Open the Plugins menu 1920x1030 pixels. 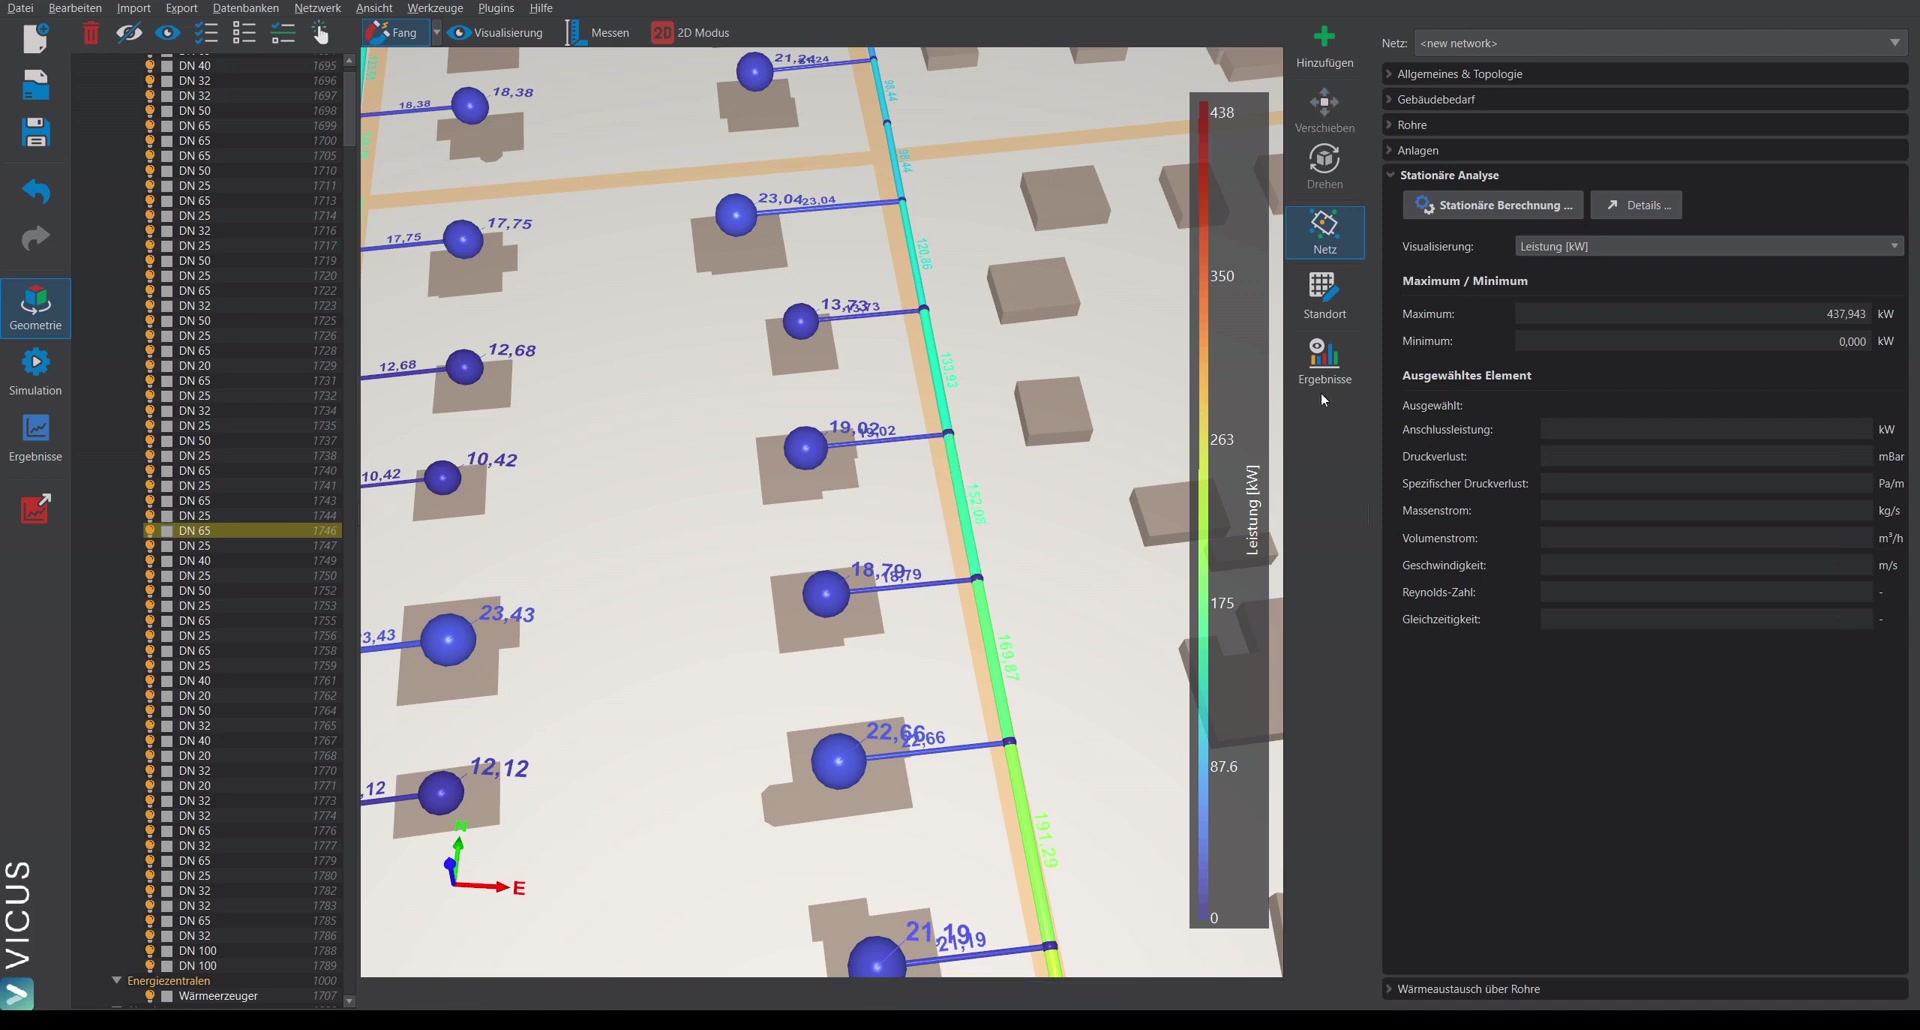(x=496, y=8)
